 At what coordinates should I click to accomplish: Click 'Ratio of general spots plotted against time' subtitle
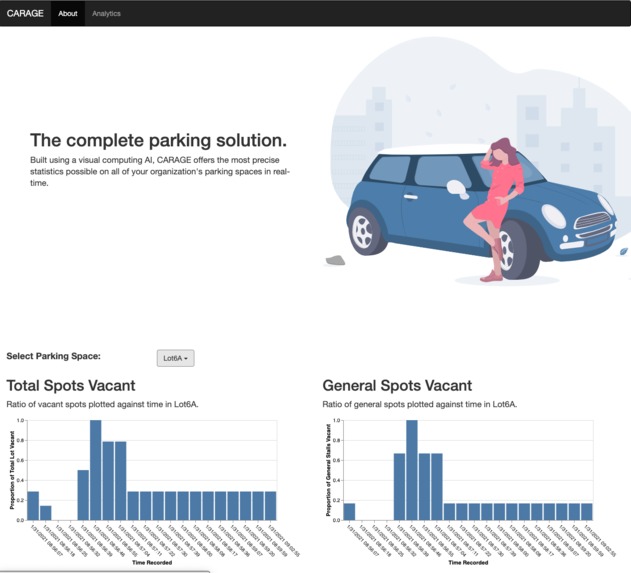point(420,404)
